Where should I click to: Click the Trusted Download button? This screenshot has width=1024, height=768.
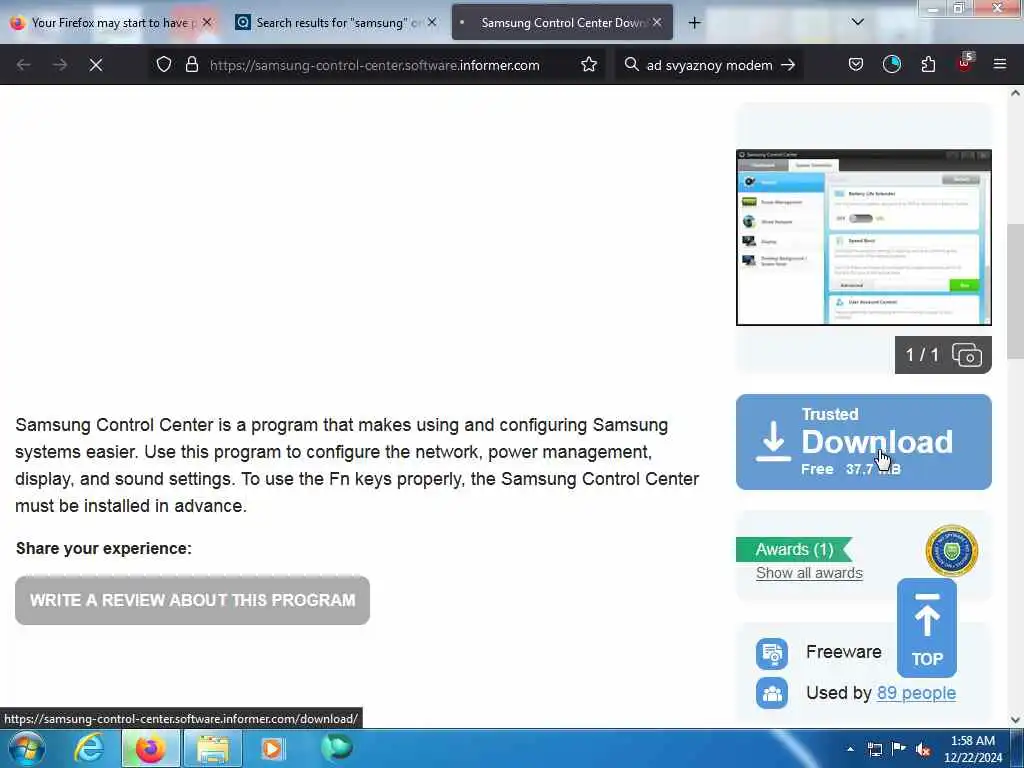tap(863, 442)
